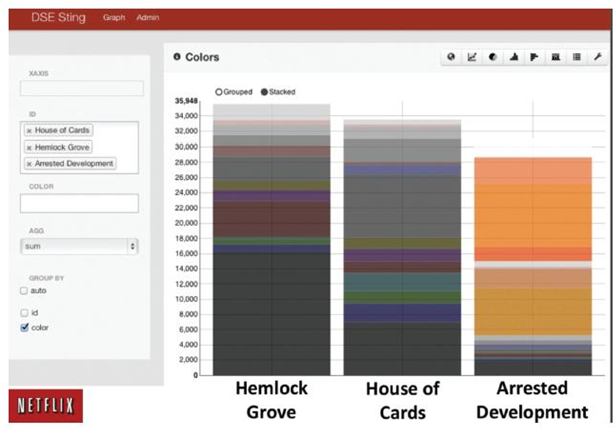The width and height of the screenshot is (615, 431).
Task: Click the Colors panel title
Action: coord(202,57)
